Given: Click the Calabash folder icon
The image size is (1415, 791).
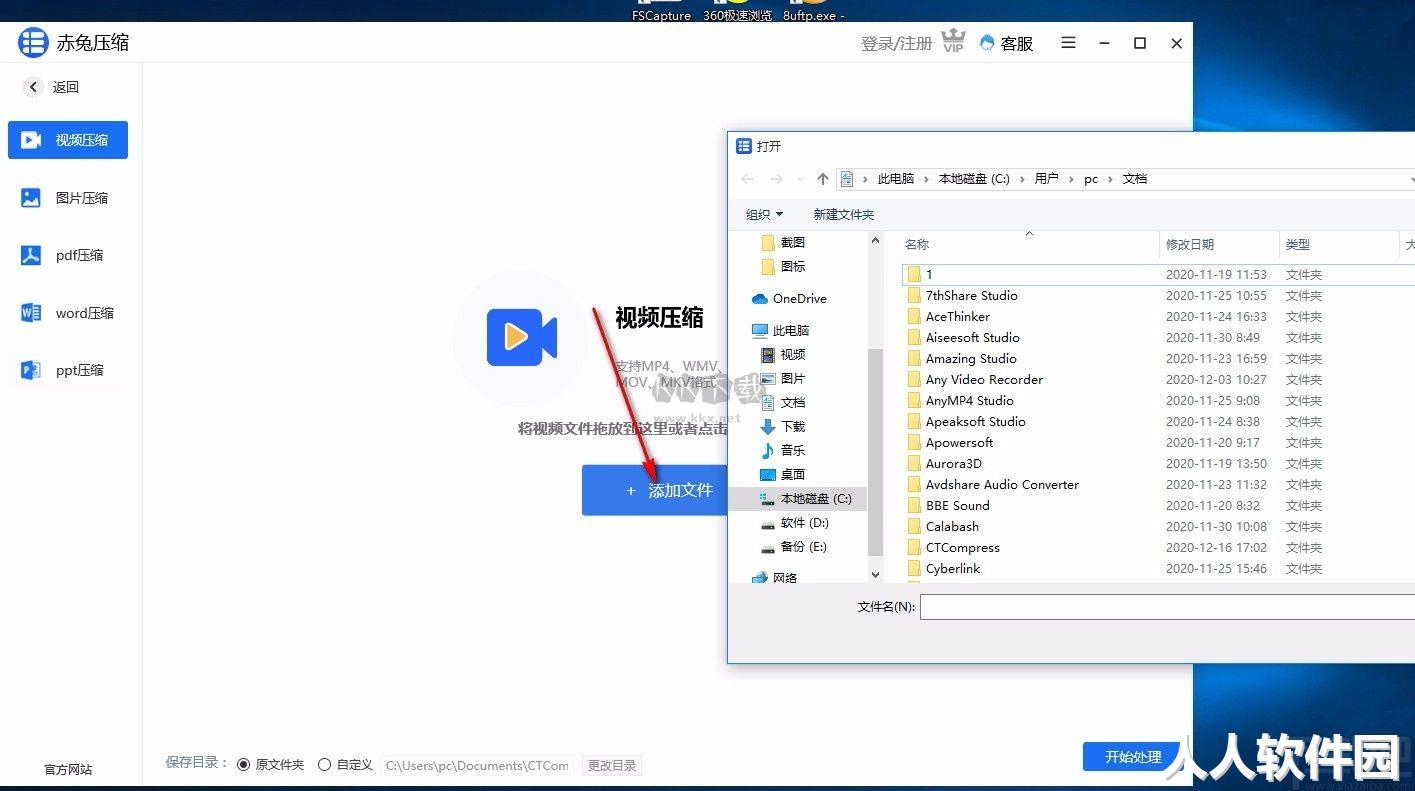Looking at the screenshot, I should point(913,526).
